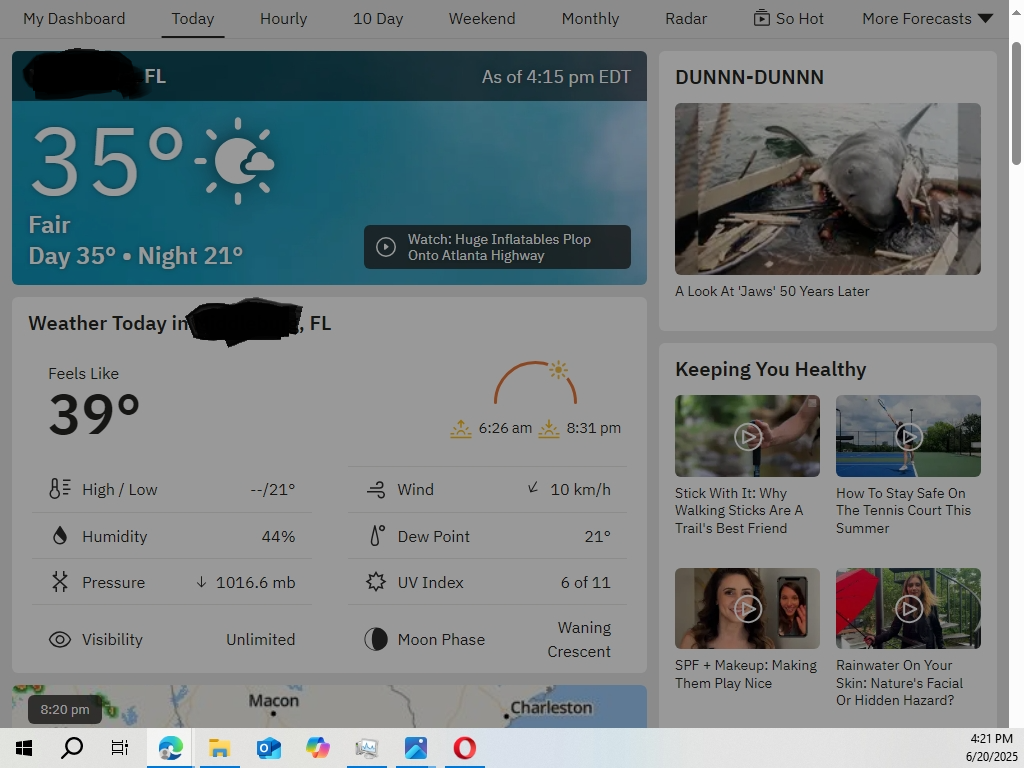1024x768 pixels.
Task: Open Rainwater On Your Skin article link
Action: 899,683
